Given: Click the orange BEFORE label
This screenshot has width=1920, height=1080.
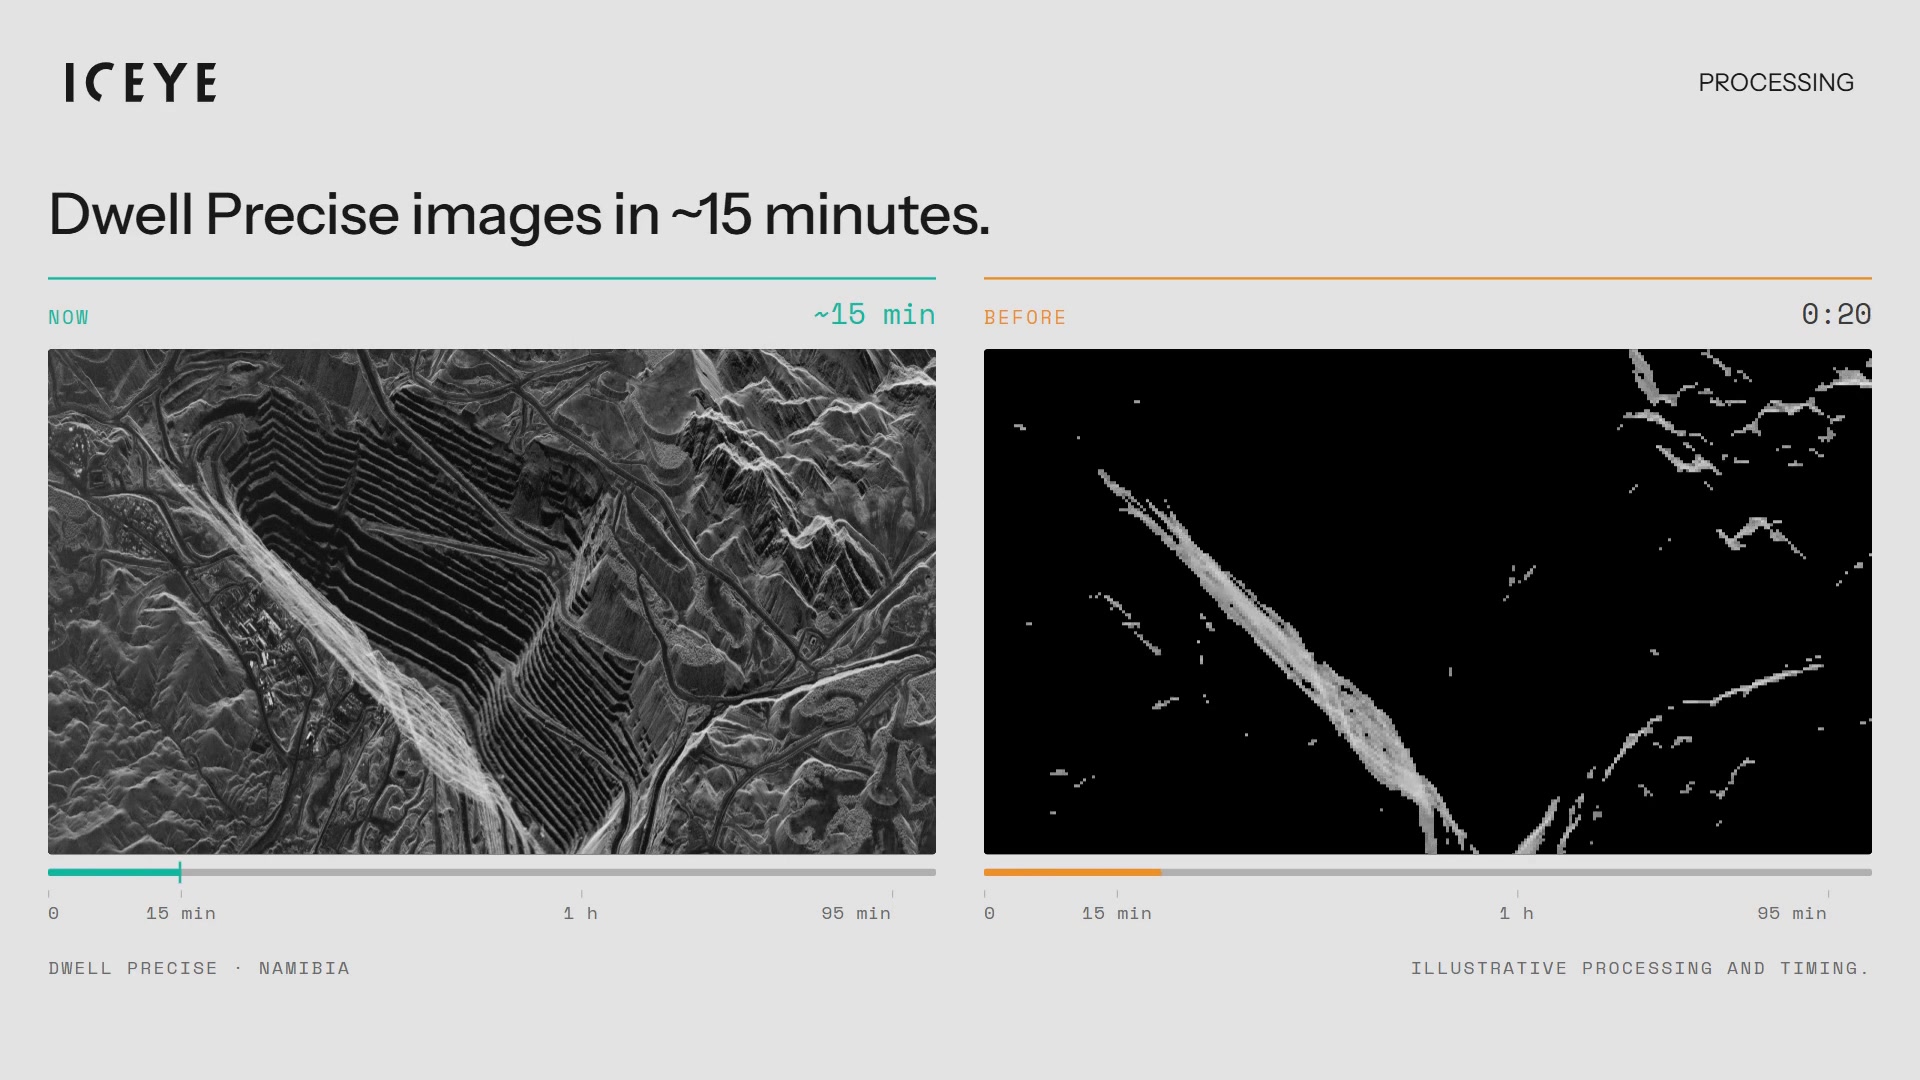Looking at the screenshot, I should pos(1025,317).
